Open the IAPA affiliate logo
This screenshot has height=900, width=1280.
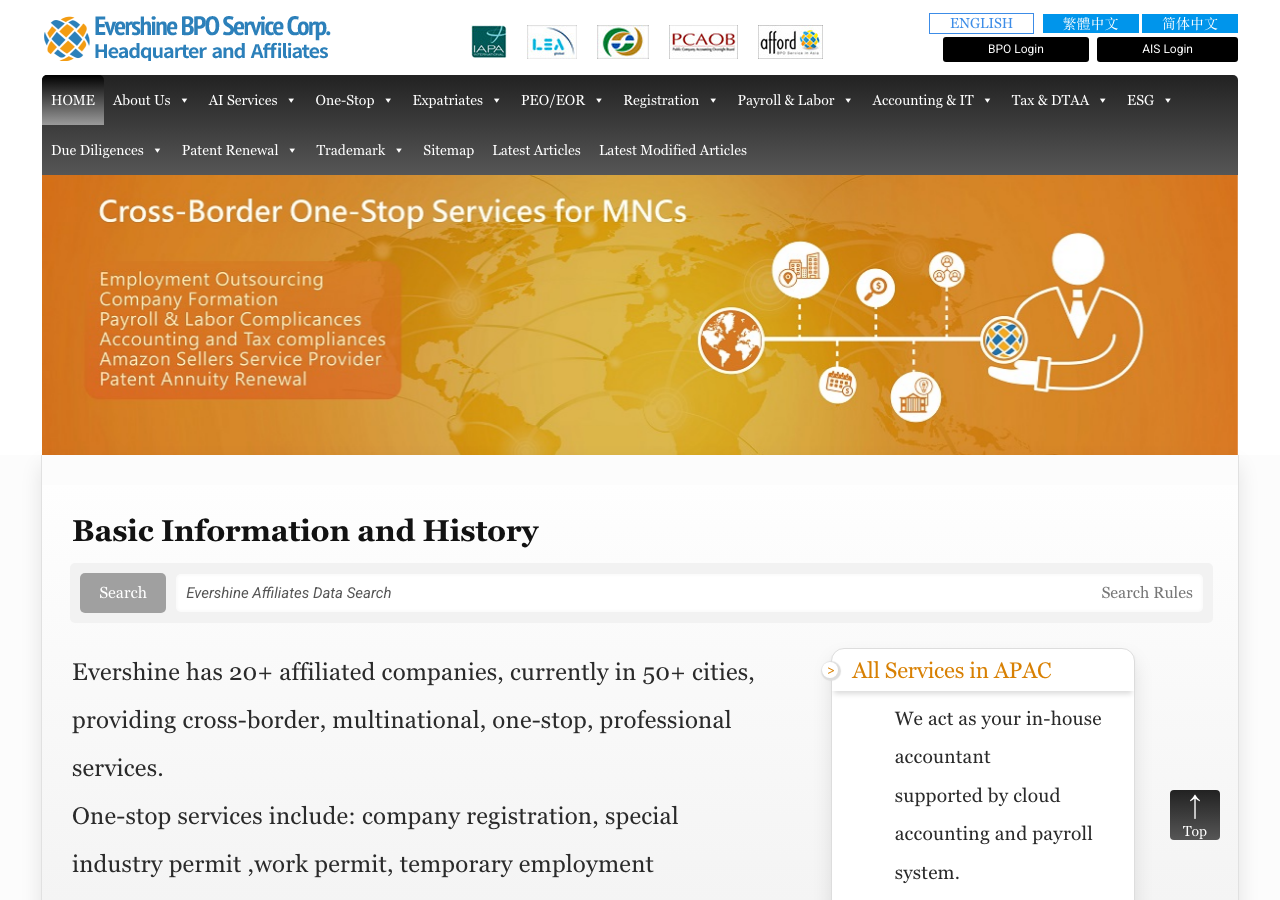[x=489, y=42]
